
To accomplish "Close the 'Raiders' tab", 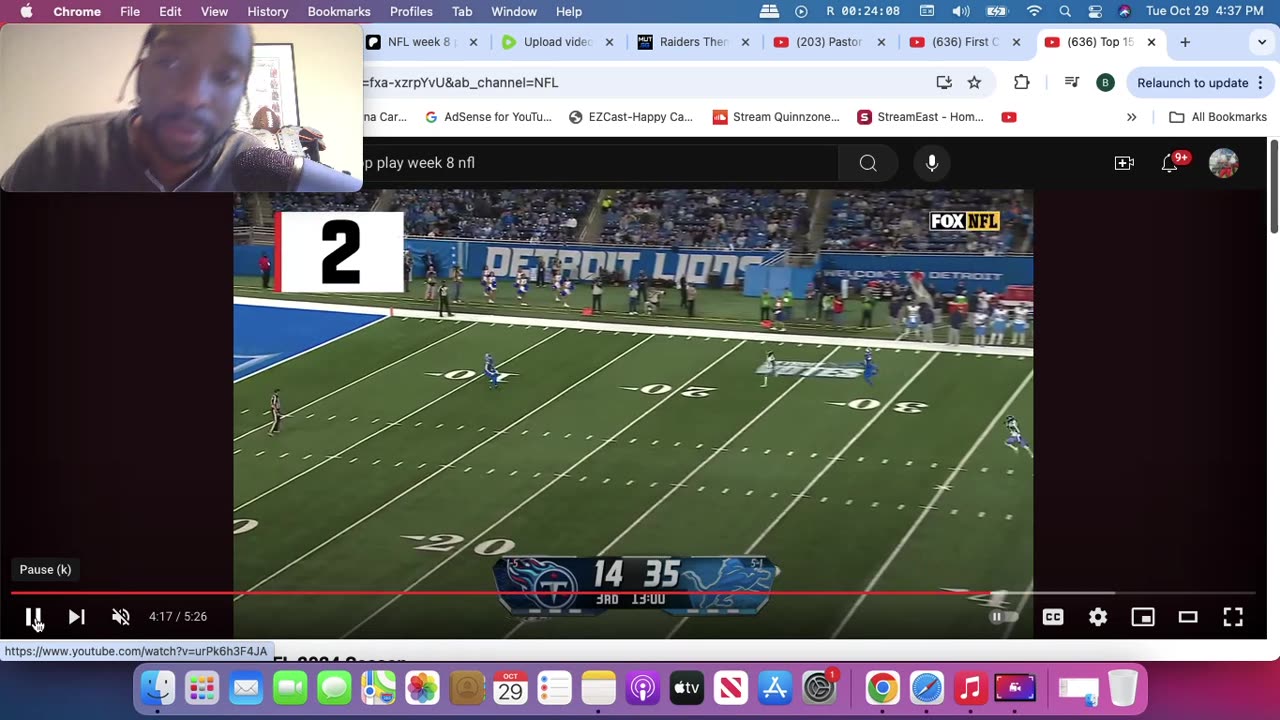I will point(745,42).
